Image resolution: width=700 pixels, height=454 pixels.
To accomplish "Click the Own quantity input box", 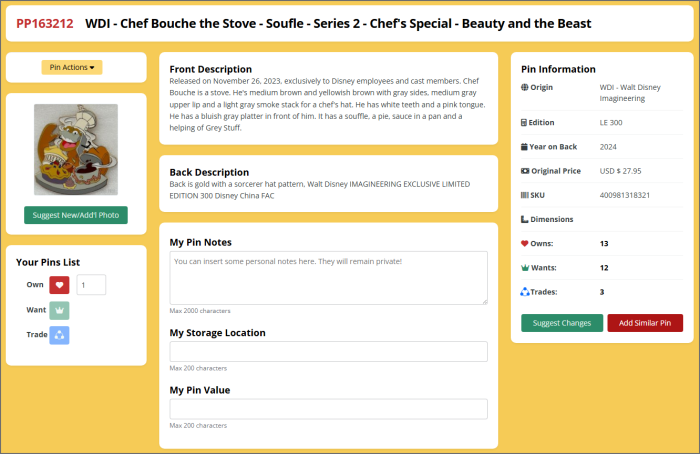I will (x=91, y=285).
